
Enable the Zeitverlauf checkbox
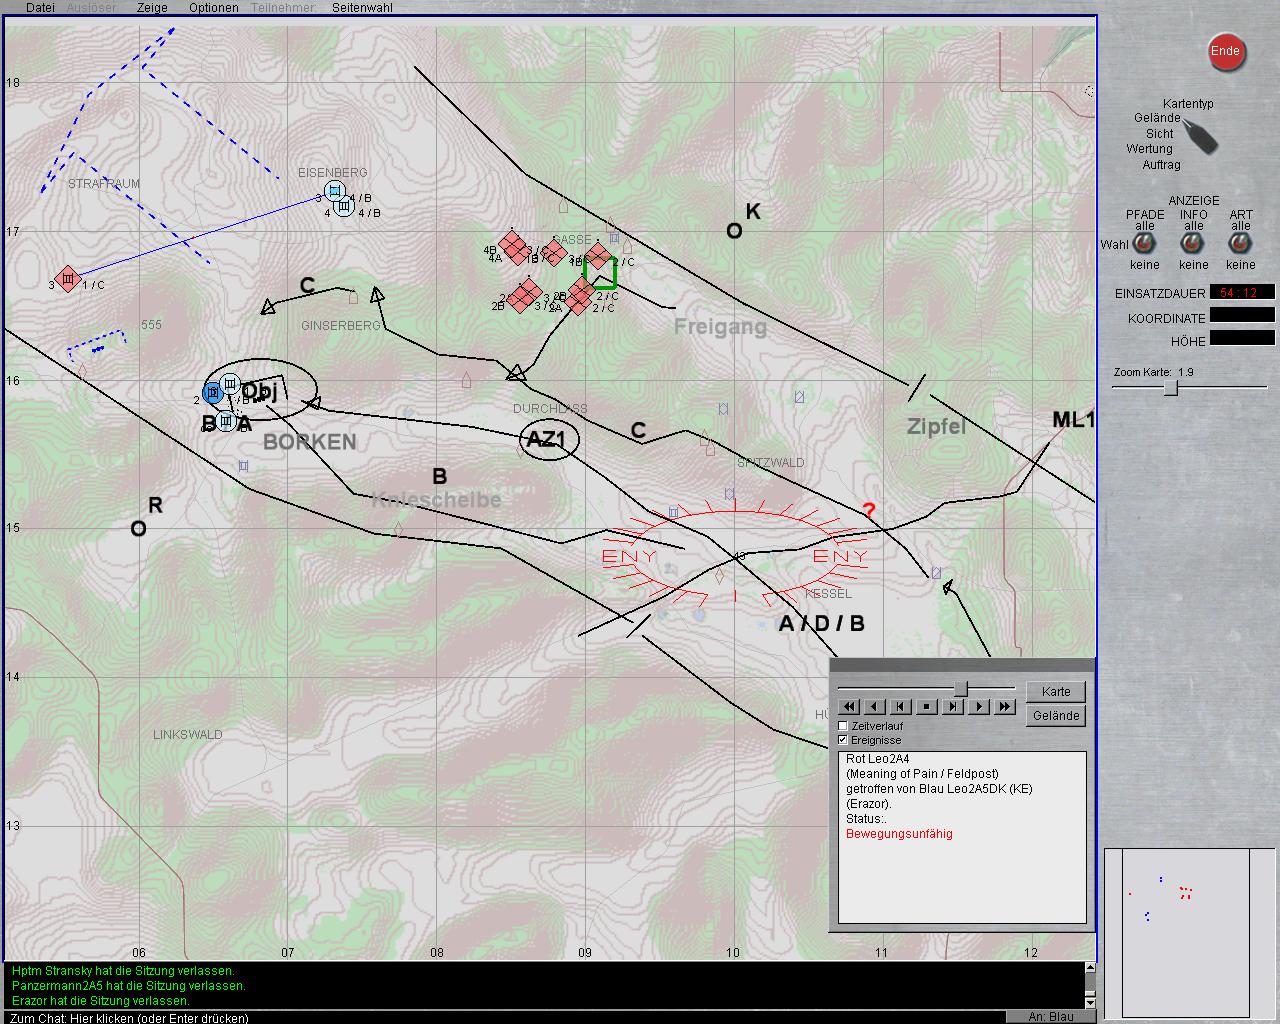pos(843,726)
